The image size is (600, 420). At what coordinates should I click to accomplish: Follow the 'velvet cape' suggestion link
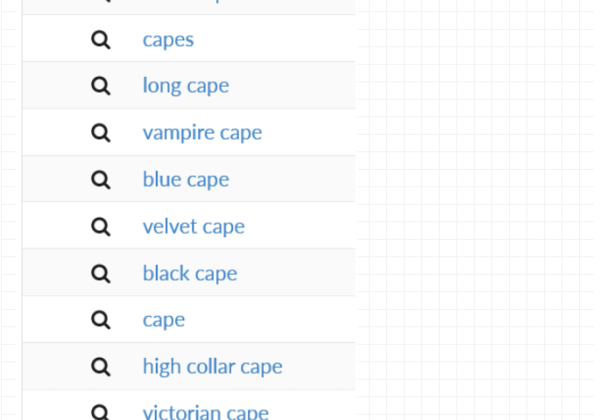pyautogui.click(x=194, y=226)
